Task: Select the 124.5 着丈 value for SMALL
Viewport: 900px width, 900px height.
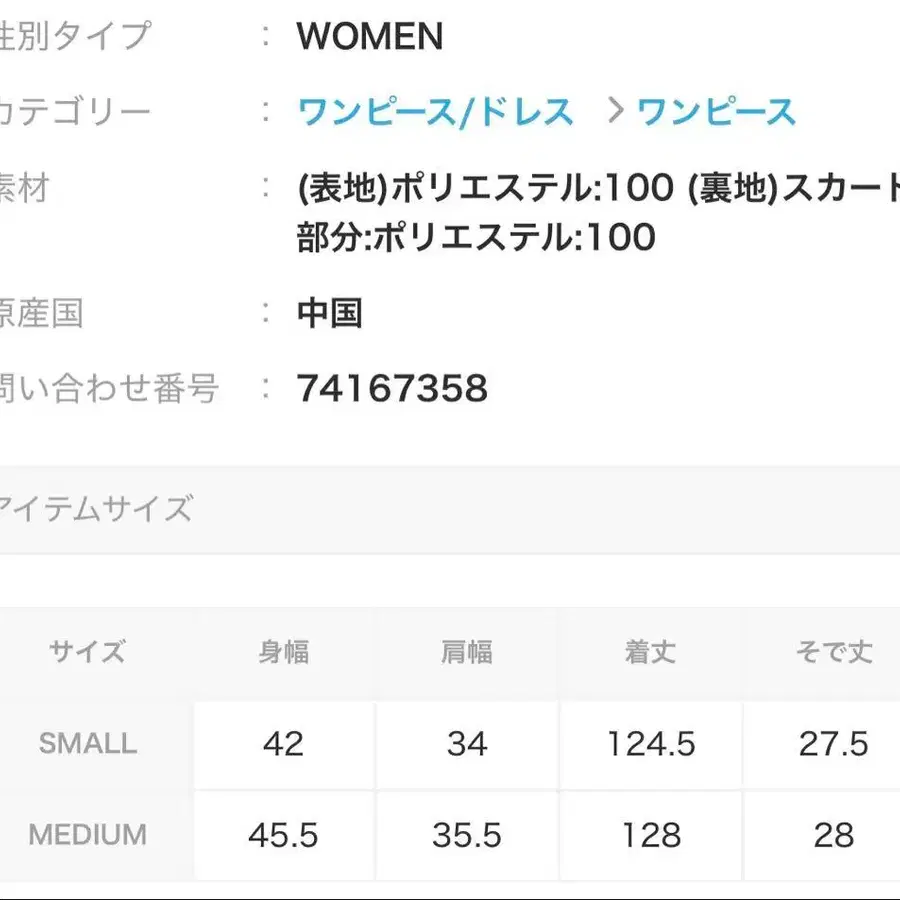Action: click(650, 744)
